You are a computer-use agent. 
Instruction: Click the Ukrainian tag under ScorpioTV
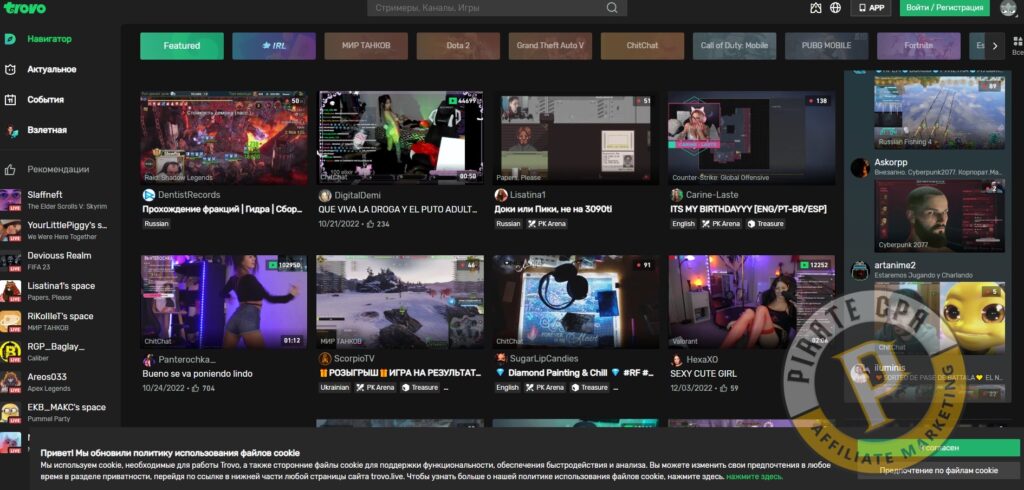click(x=335, y=387)
